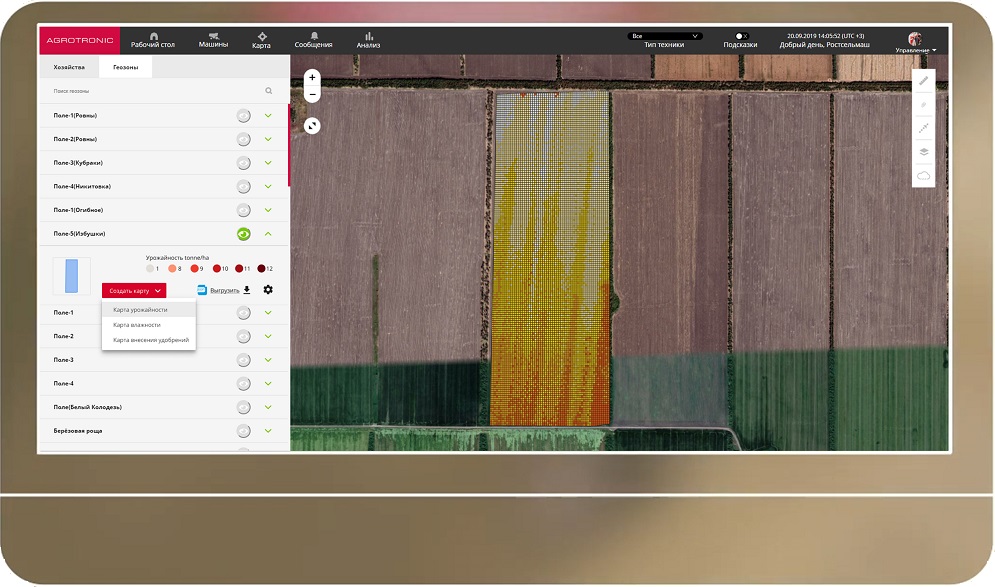Open settings gear for Поле-5(Избушки)
Screen dimensions: 995x587
coord(268,290)
